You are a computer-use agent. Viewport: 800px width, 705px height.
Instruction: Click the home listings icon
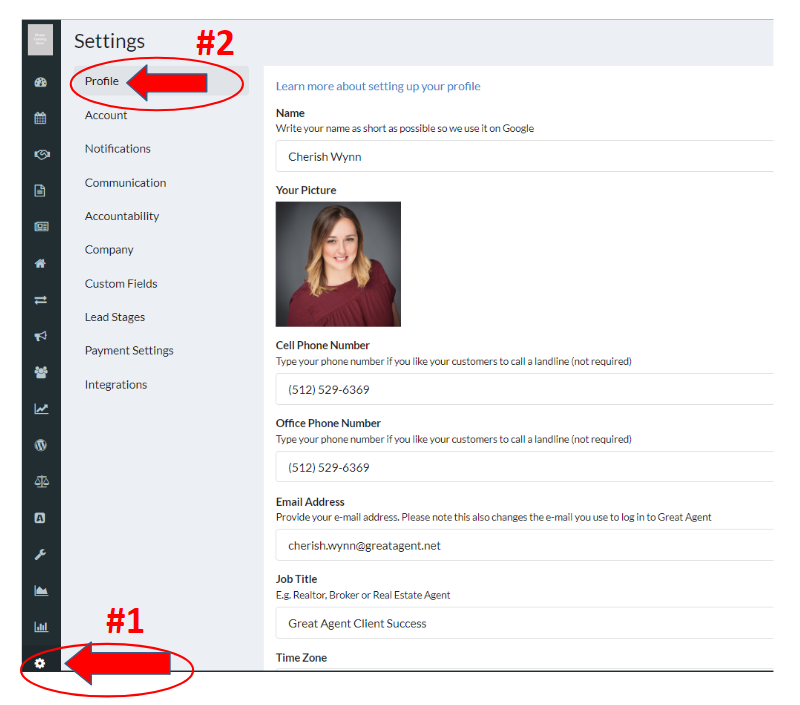[41, 264]
